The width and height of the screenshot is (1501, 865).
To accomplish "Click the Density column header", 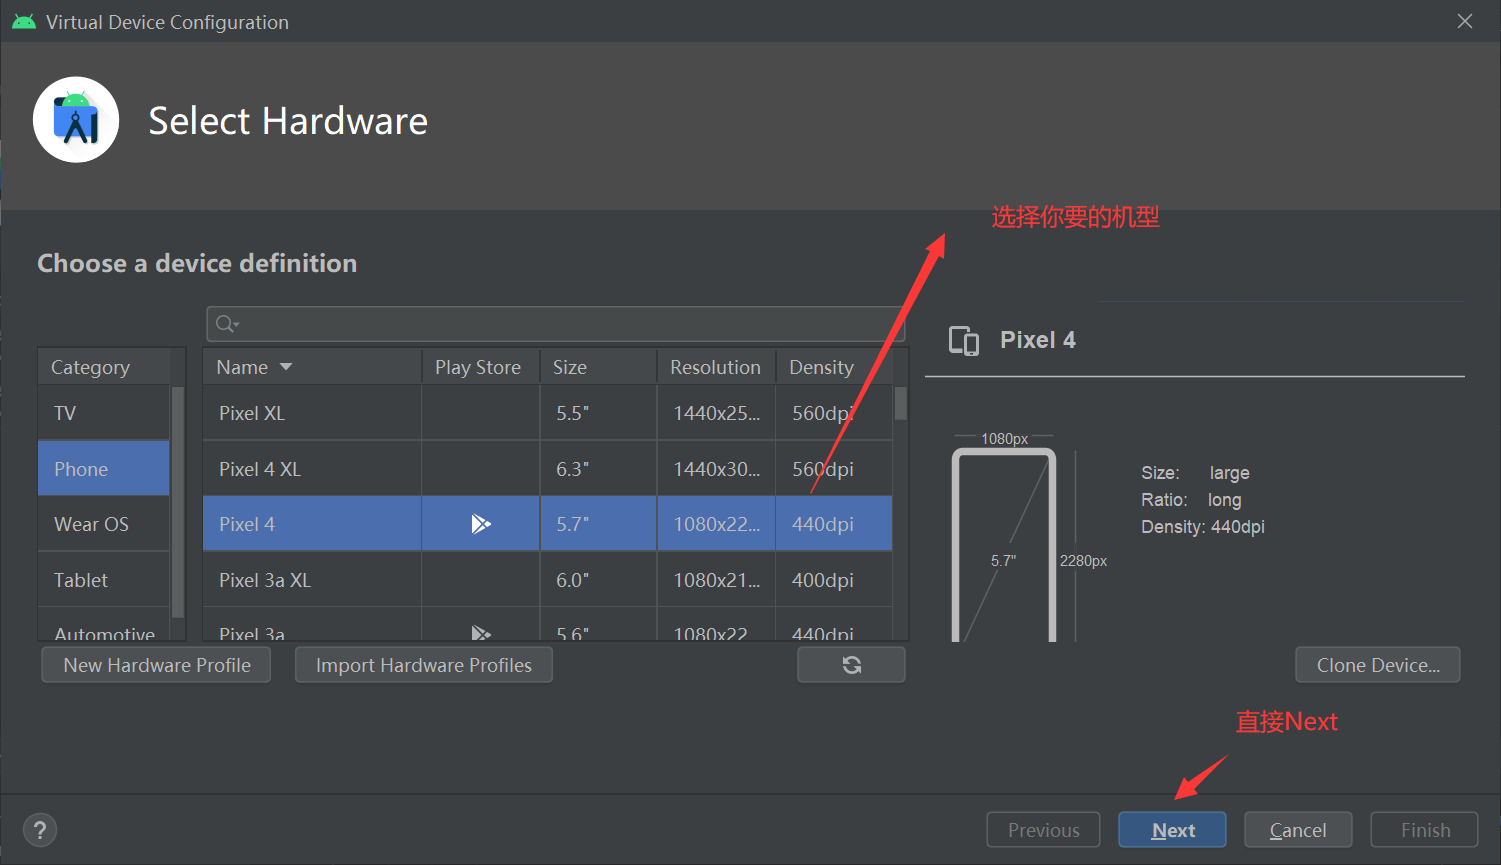I will [834, 367].
